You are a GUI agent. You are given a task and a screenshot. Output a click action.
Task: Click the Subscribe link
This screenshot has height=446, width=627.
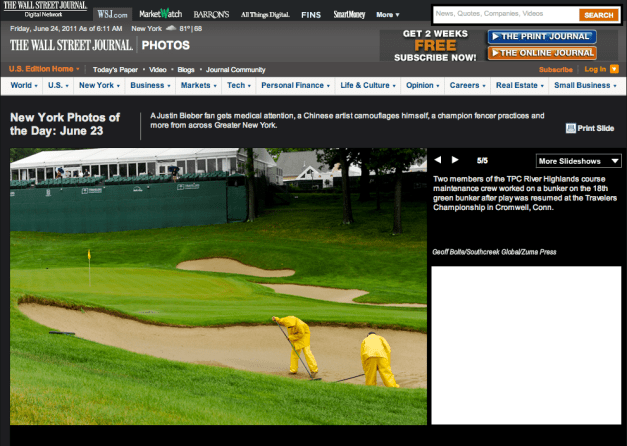click(x=555, y=69)
